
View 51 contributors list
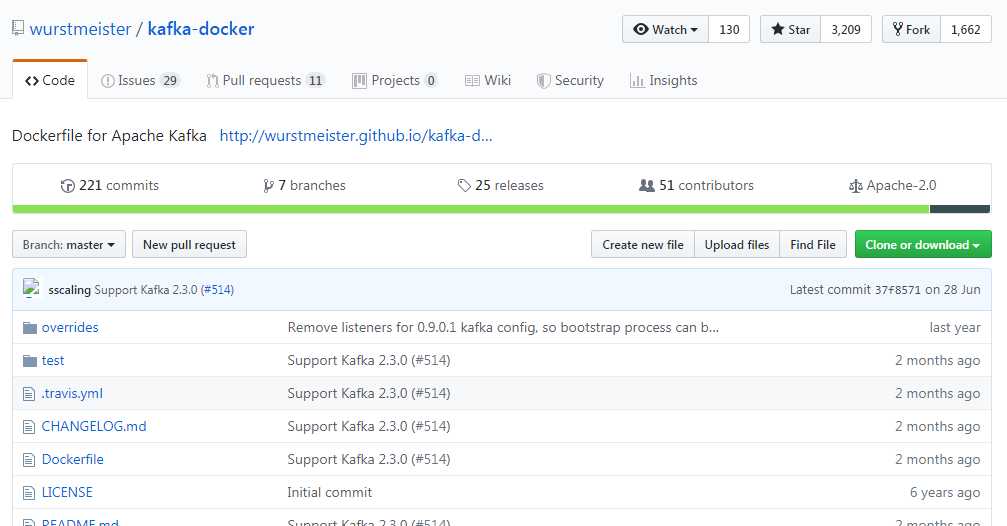coord(696,186)
